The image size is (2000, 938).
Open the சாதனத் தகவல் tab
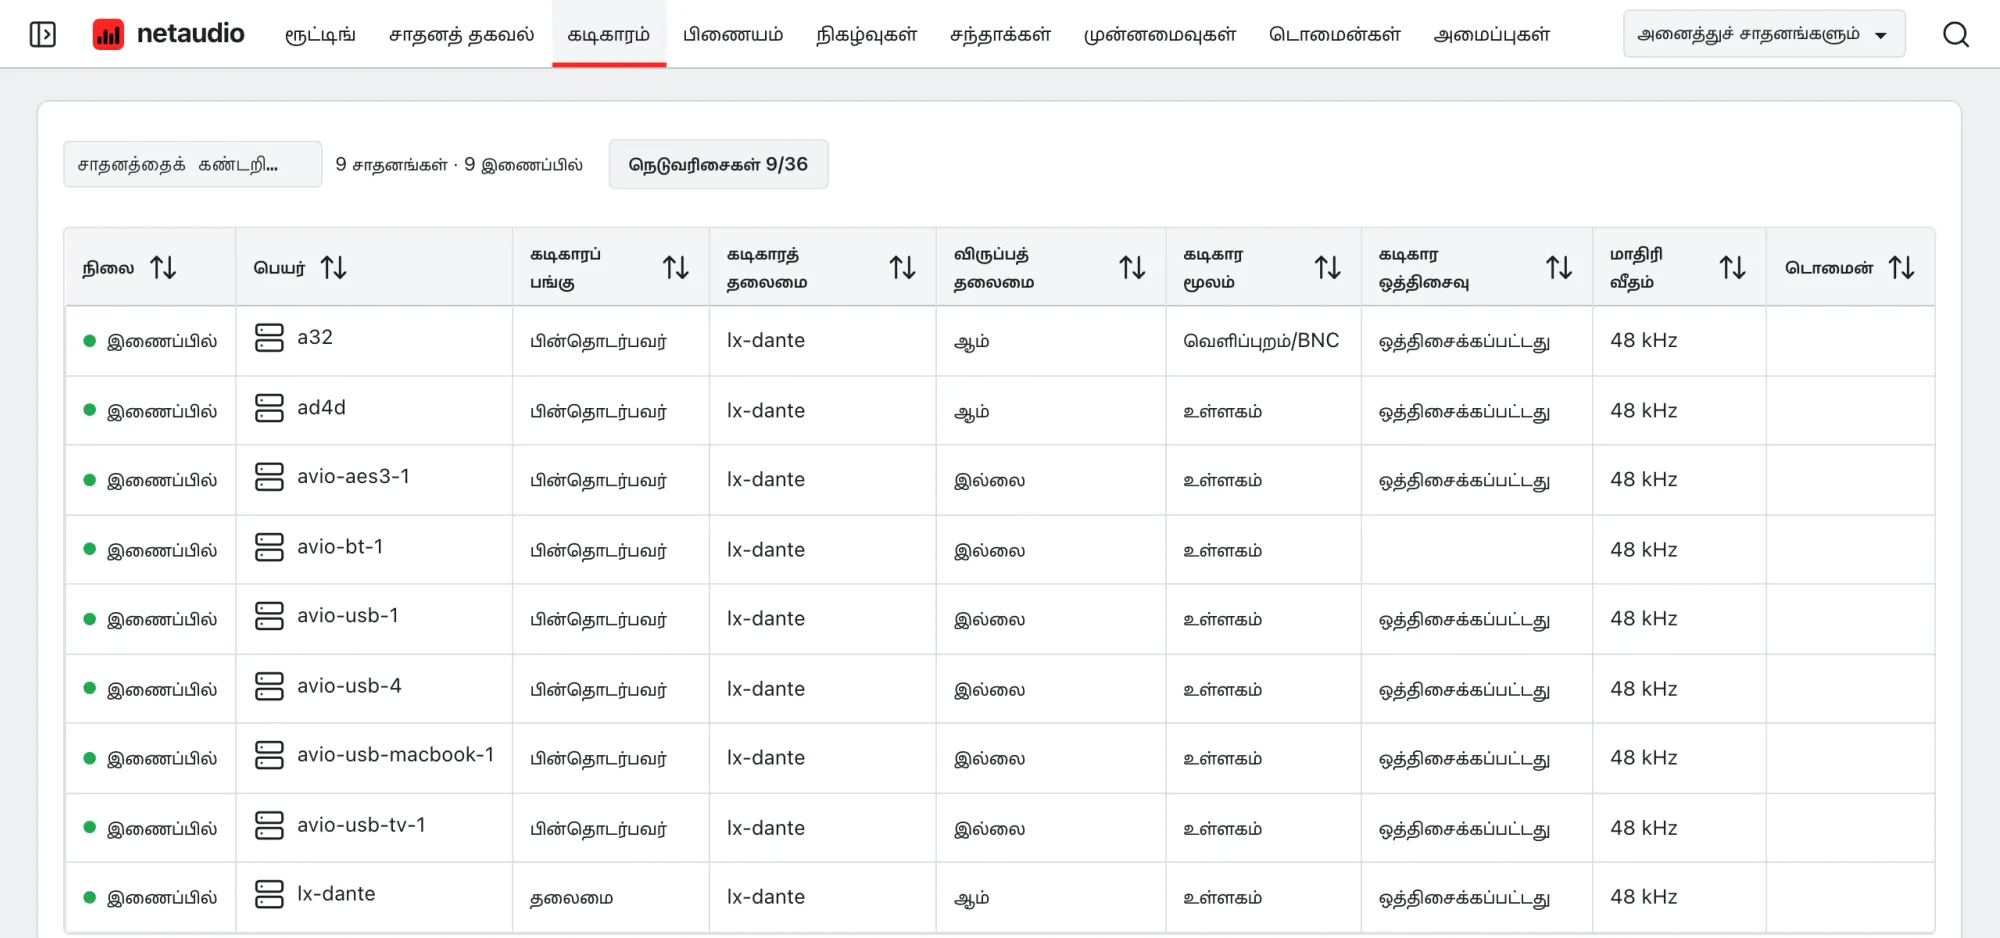coord(461,34)
